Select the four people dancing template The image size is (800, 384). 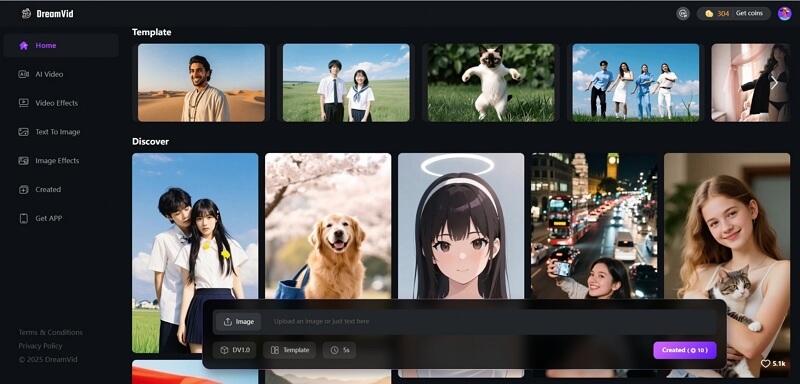[x=636, y=83]
